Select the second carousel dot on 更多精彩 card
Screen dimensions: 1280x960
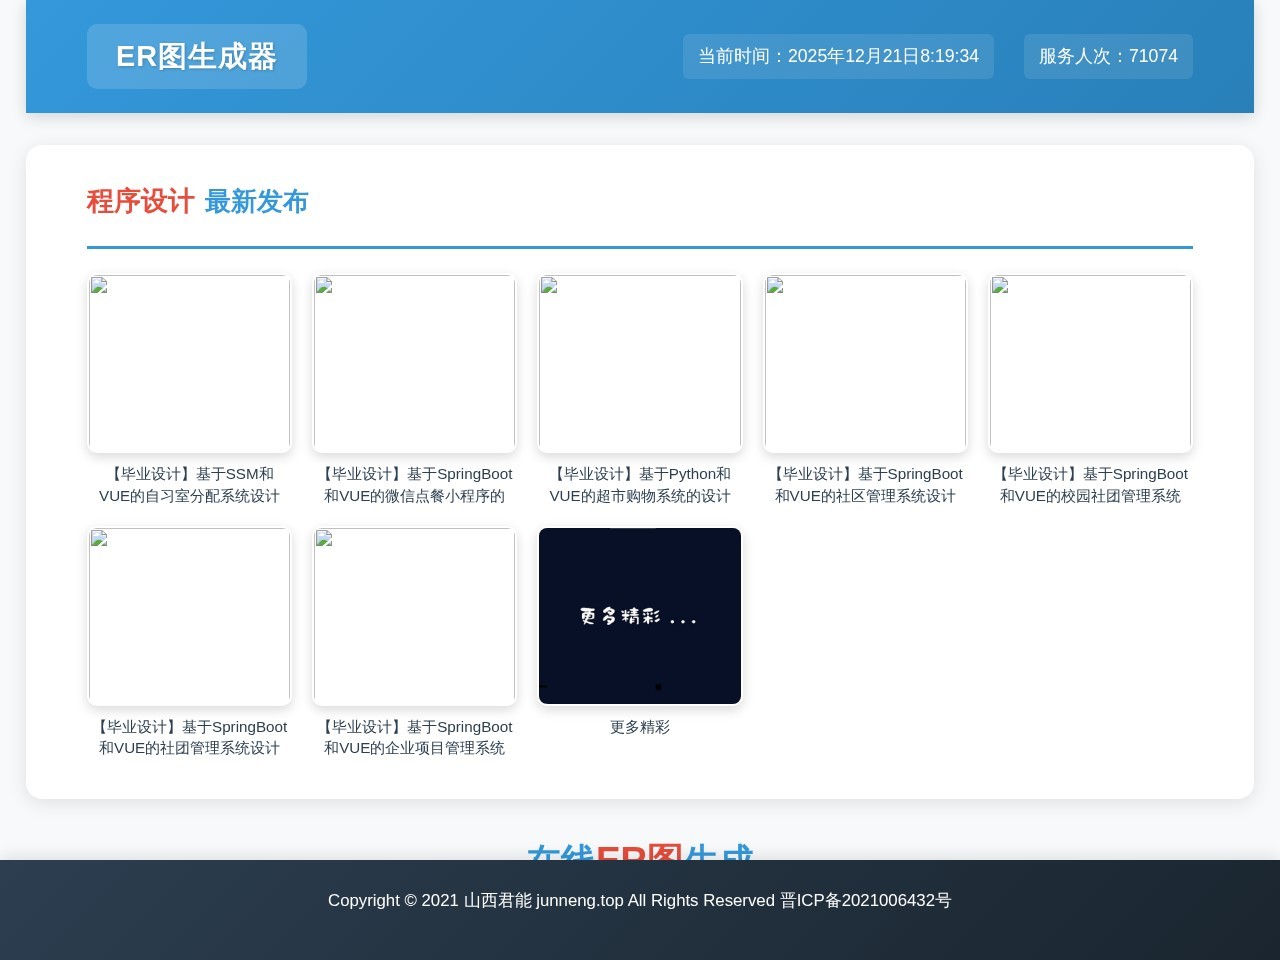pos(658,687)
